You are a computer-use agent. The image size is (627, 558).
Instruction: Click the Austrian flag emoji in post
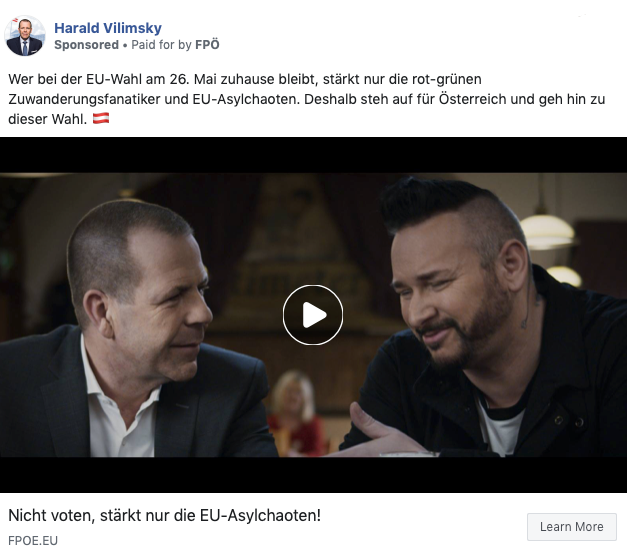pos(101,118)
